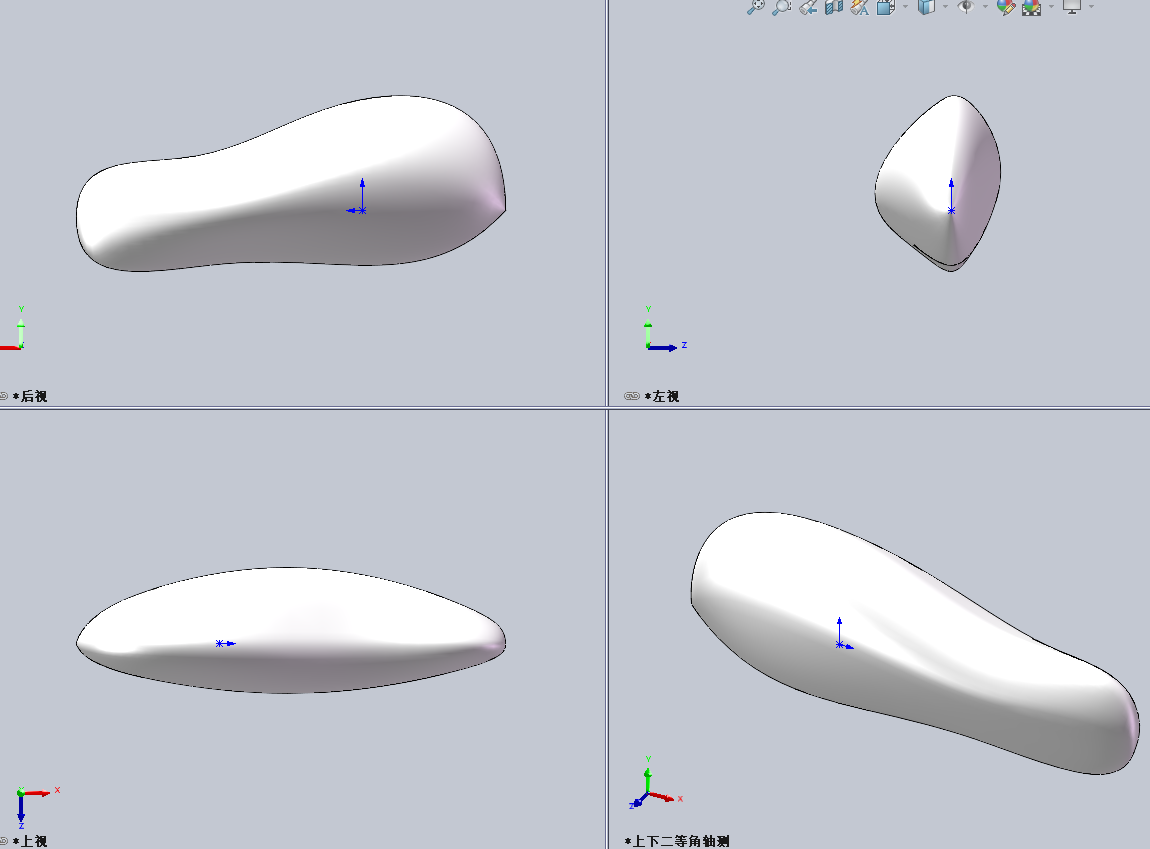The image size is (1150, 849).
Task: Open the Apply Scene dropdown arrow
Action: point(1051,6)
